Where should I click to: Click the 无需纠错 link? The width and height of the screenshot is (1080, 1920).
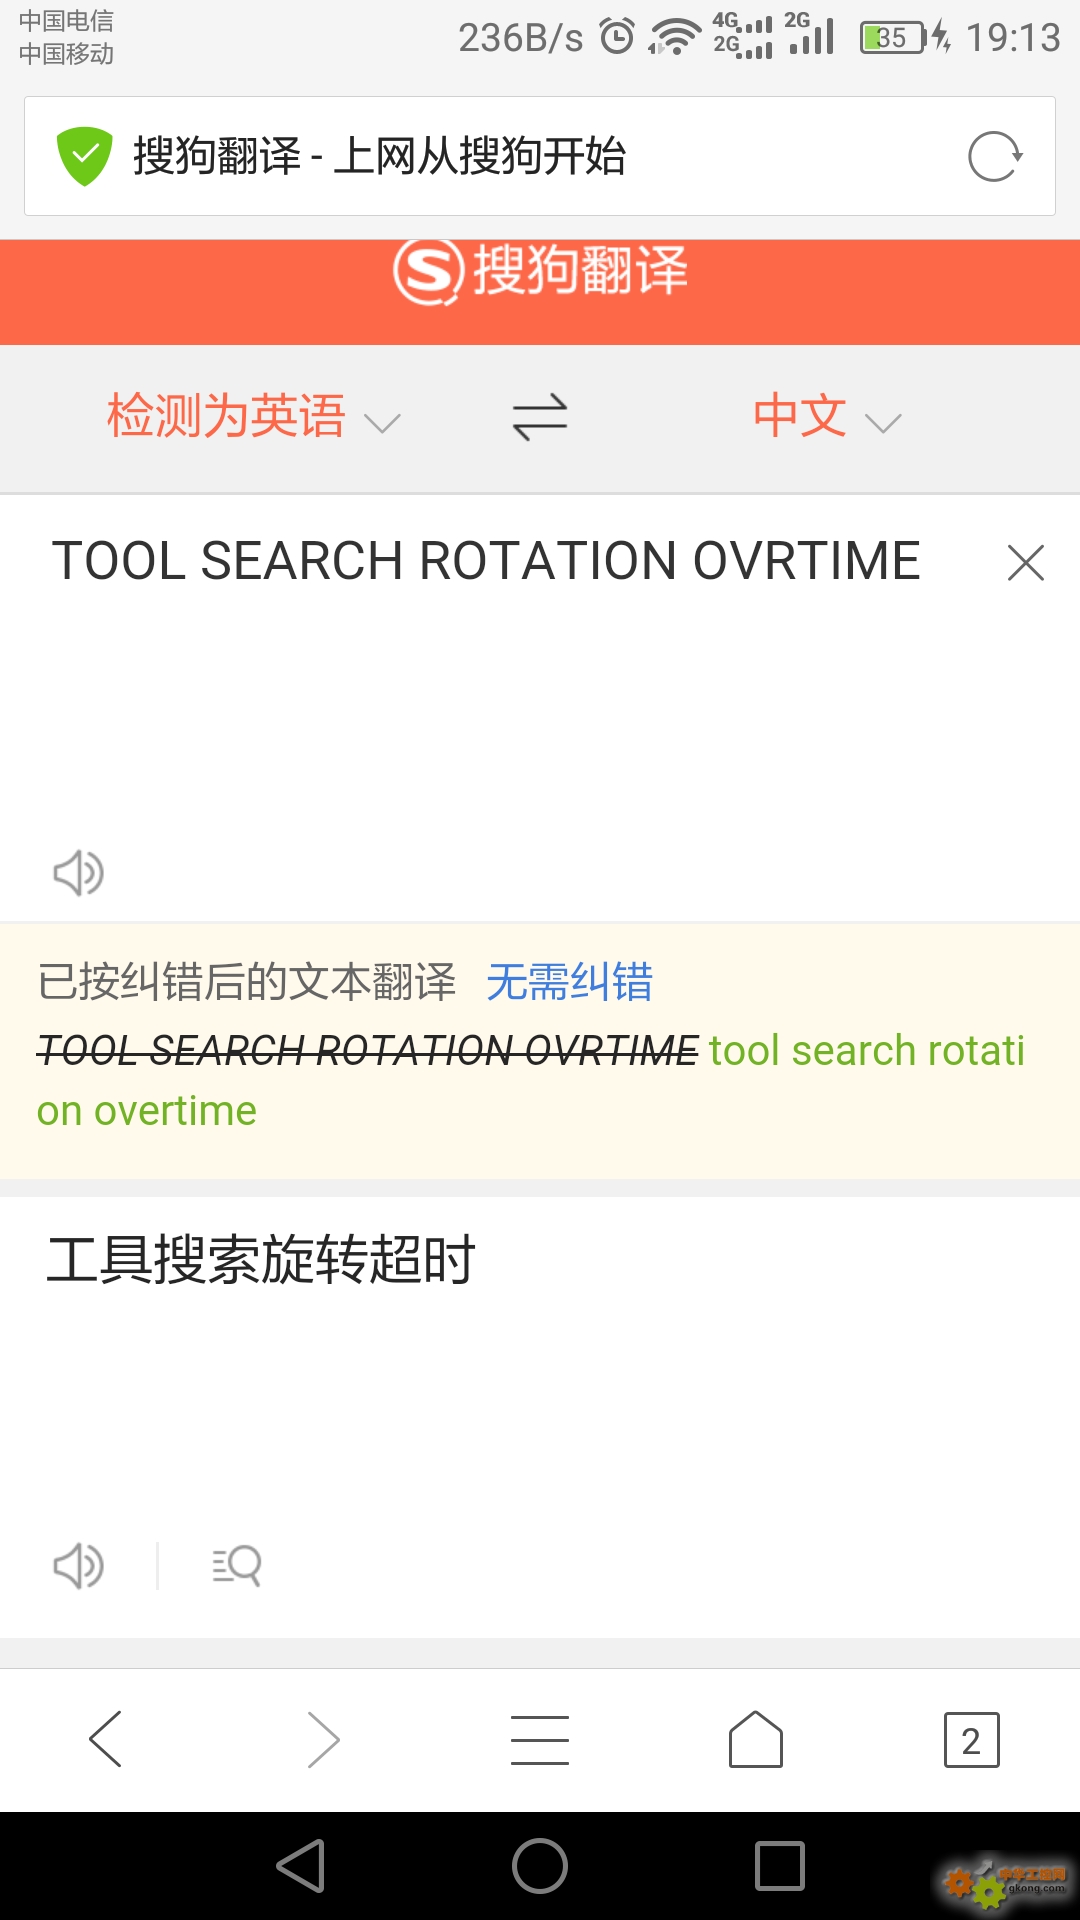(569, 982)
